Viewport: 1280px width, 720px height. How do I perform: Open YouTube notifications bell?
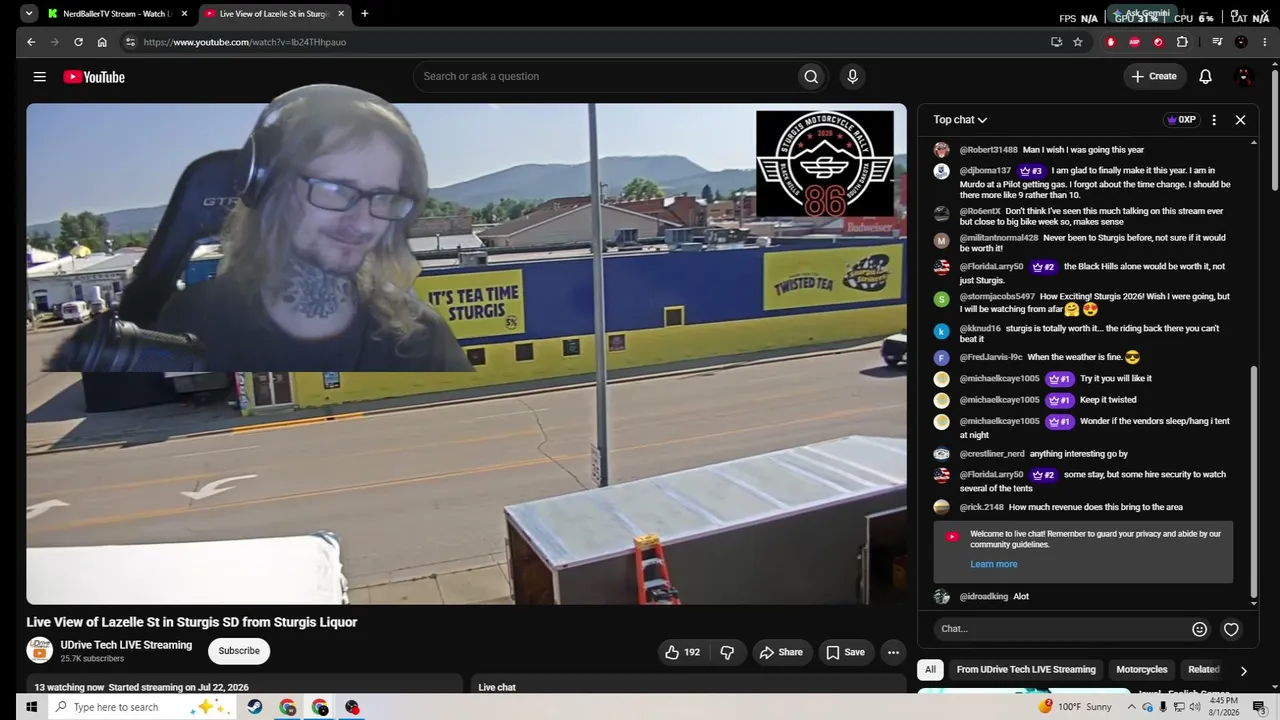coord(1205,77)
